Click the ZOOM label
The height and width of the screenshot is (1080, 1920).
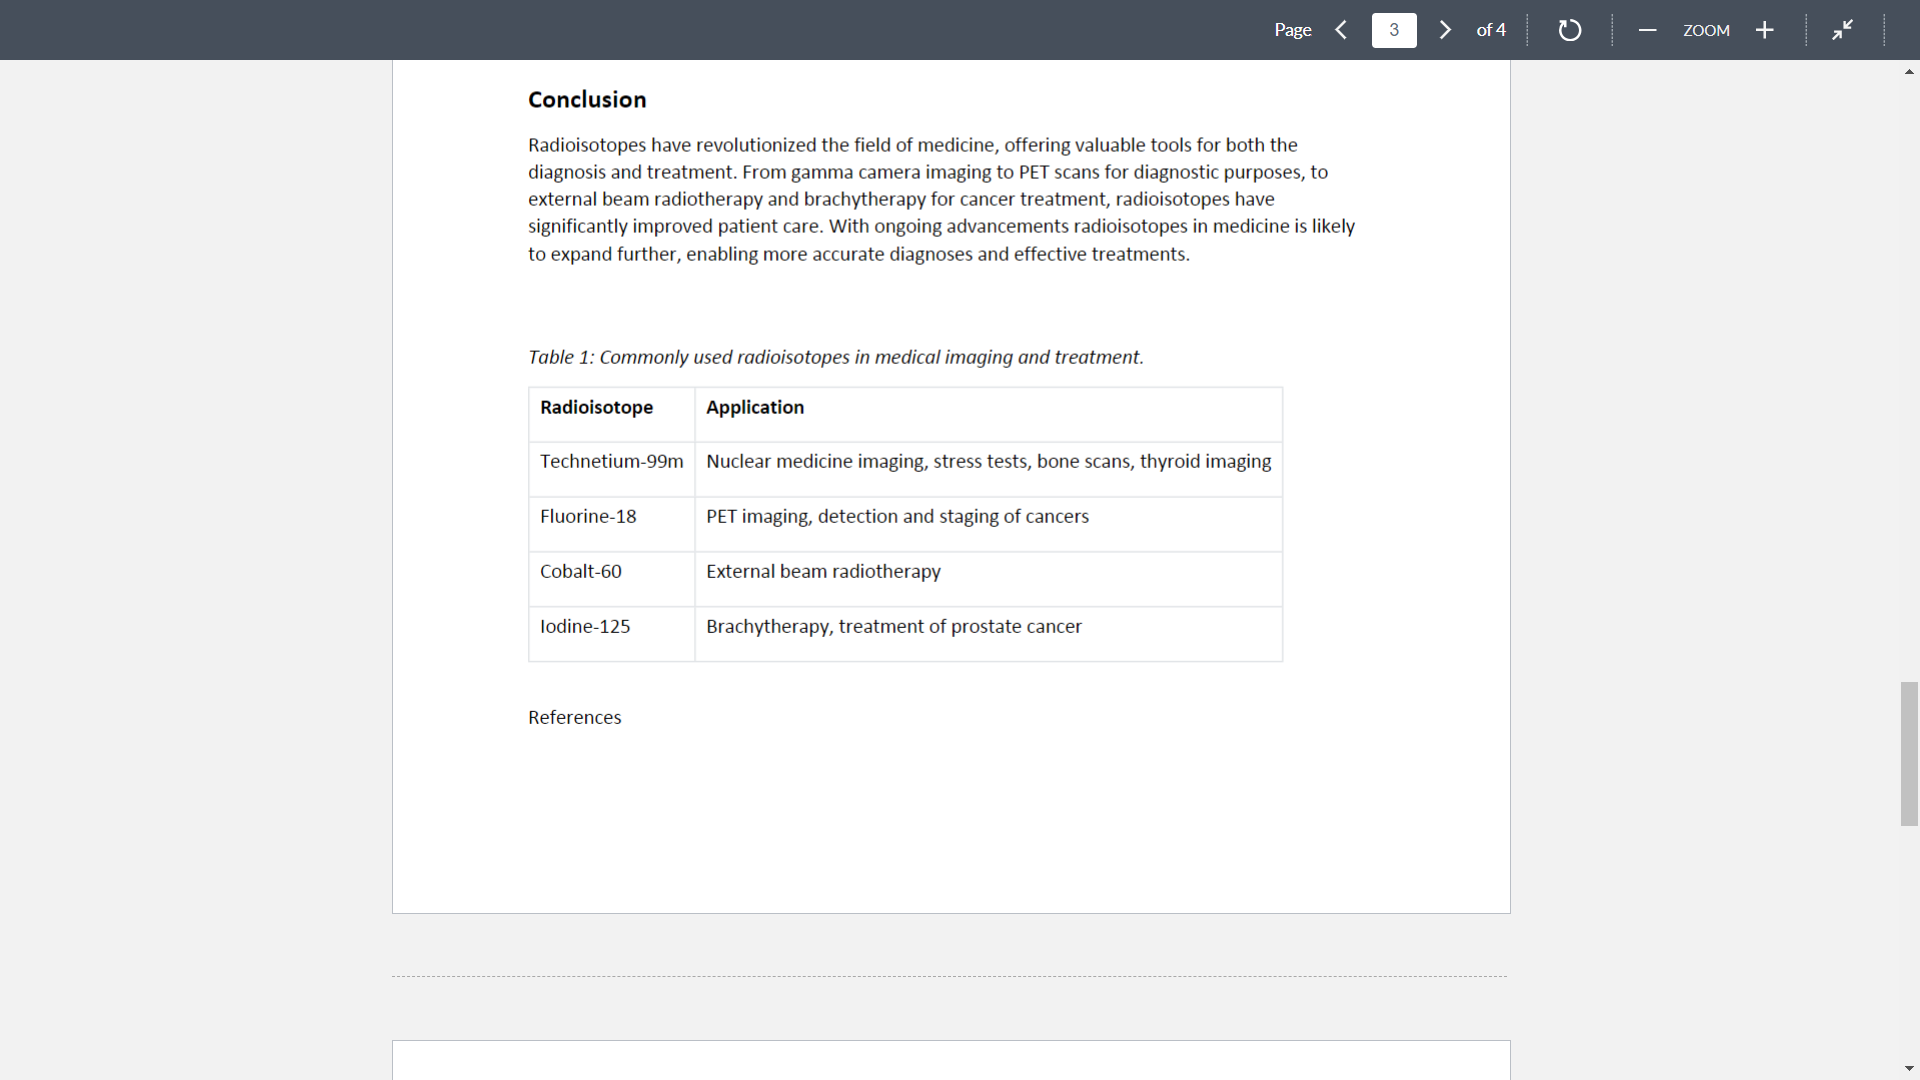point(1706,30)
